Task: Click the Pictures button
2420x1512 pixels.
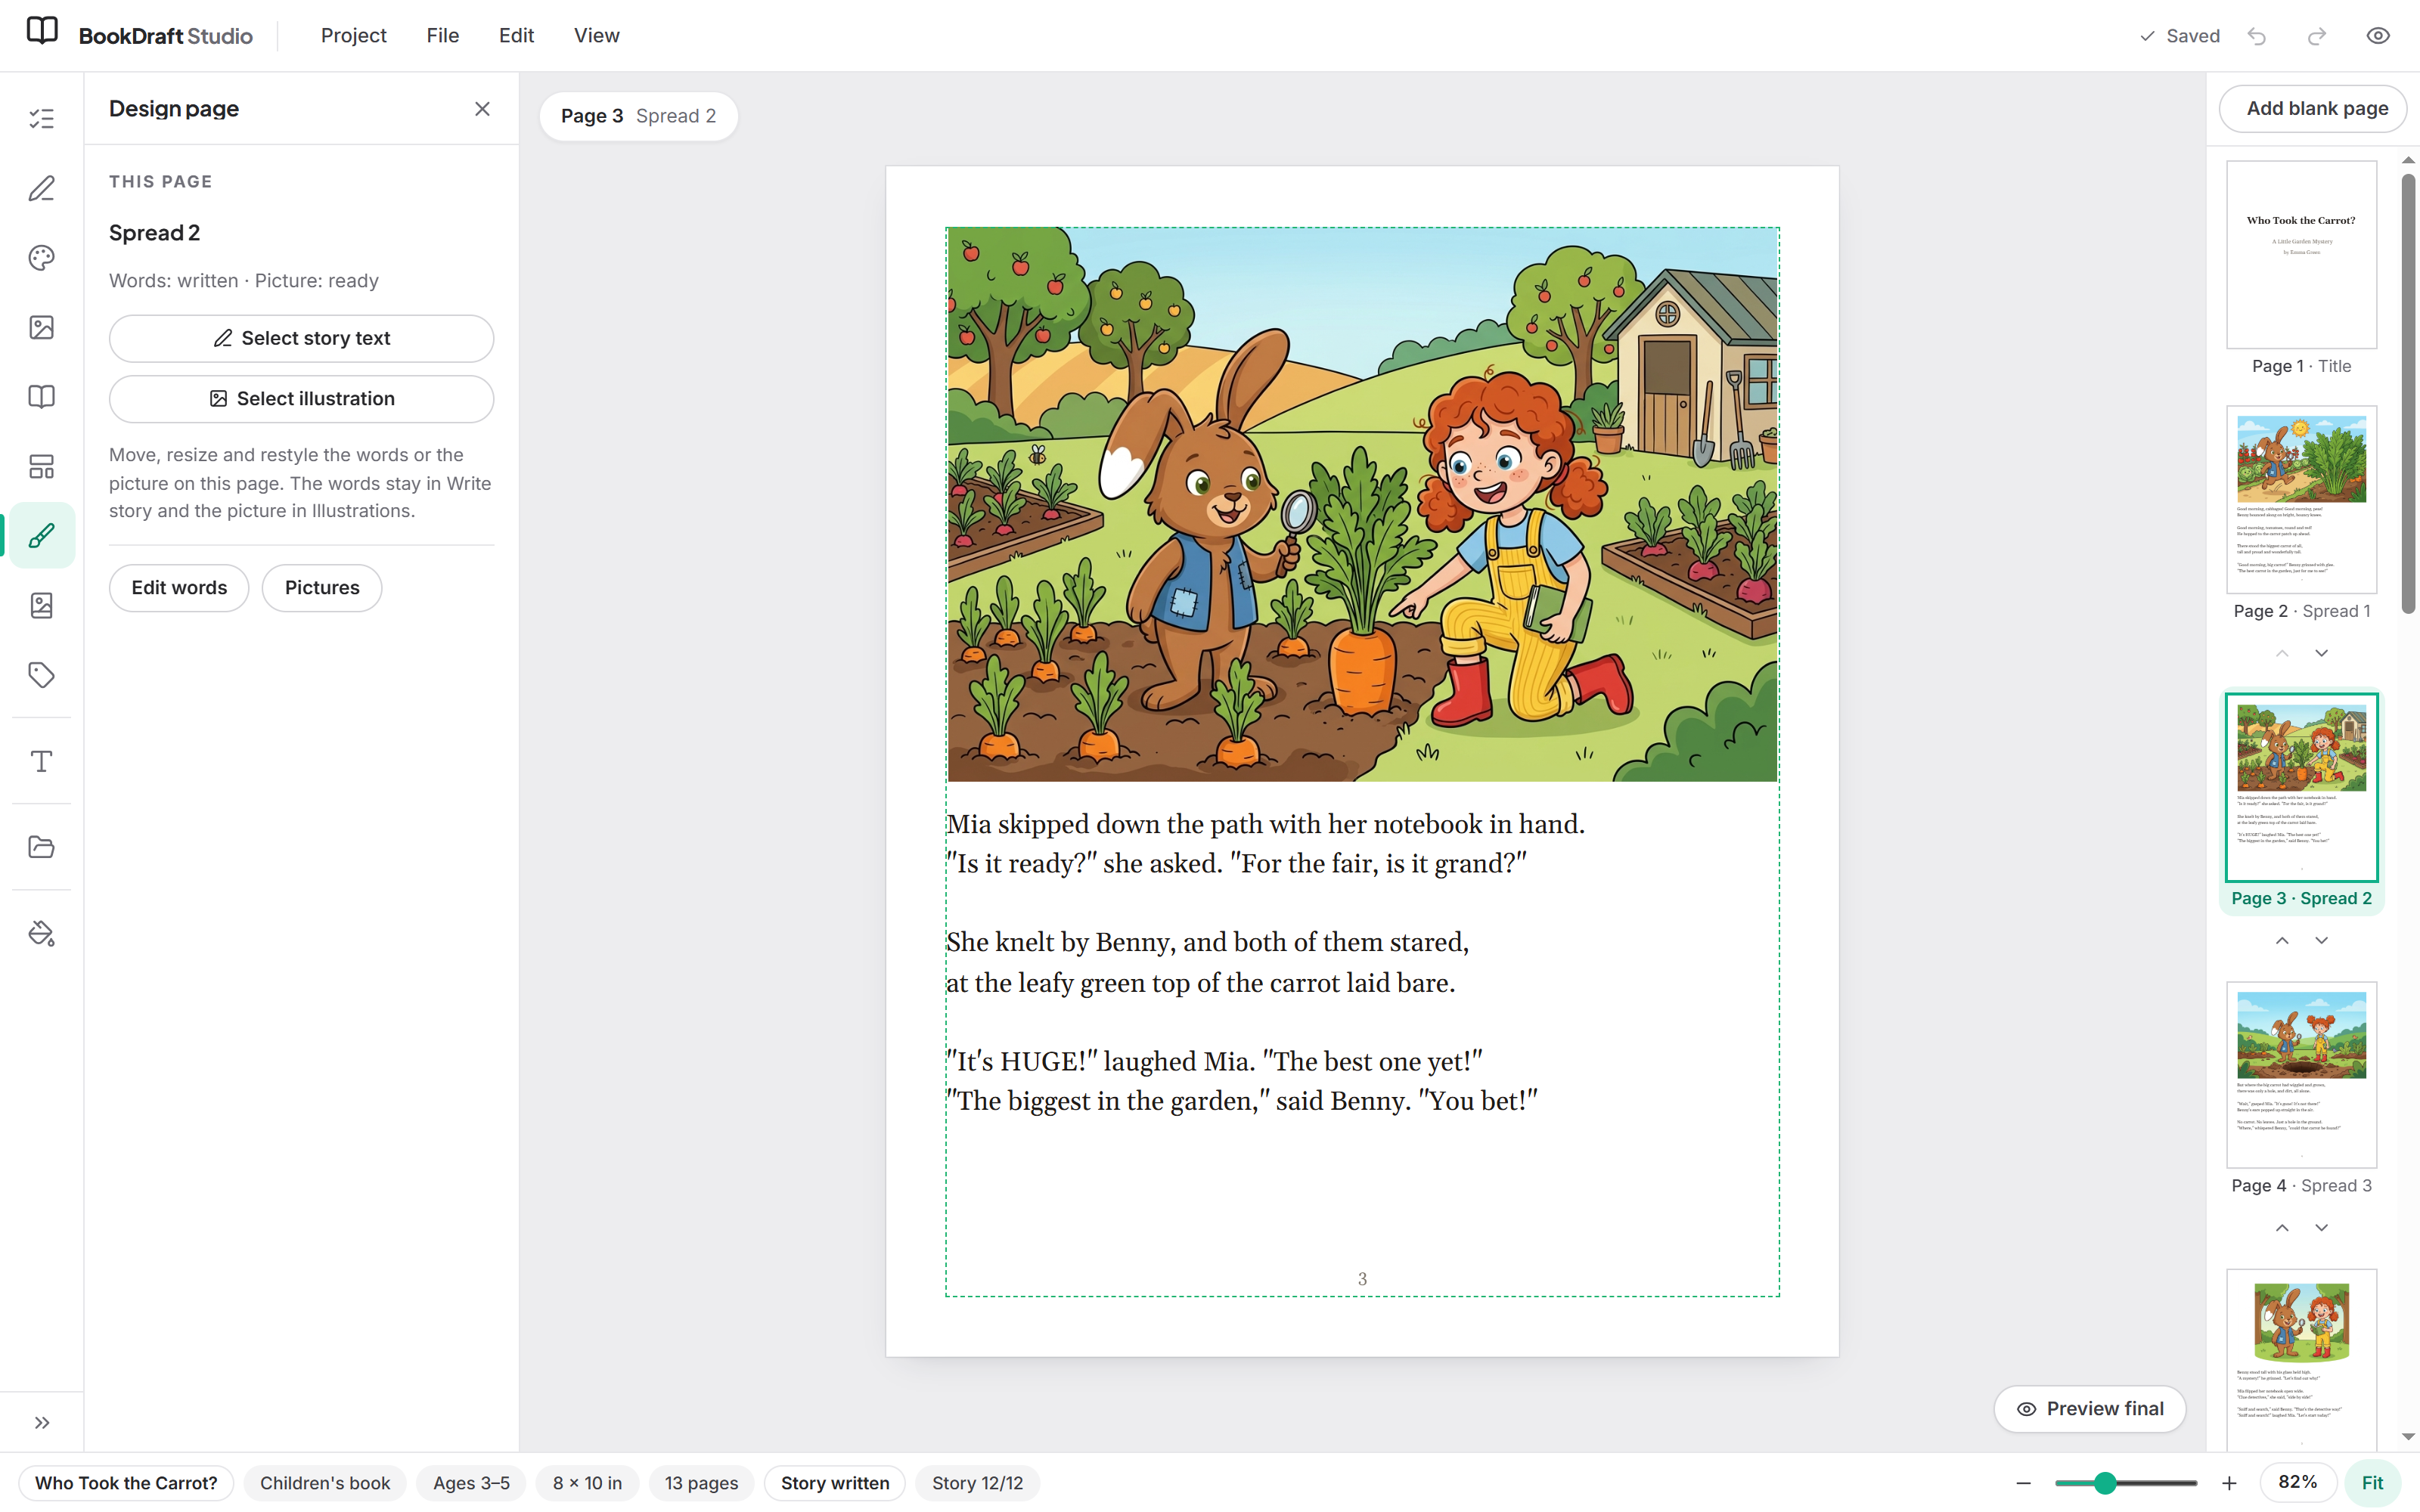Action: (322, 588)
